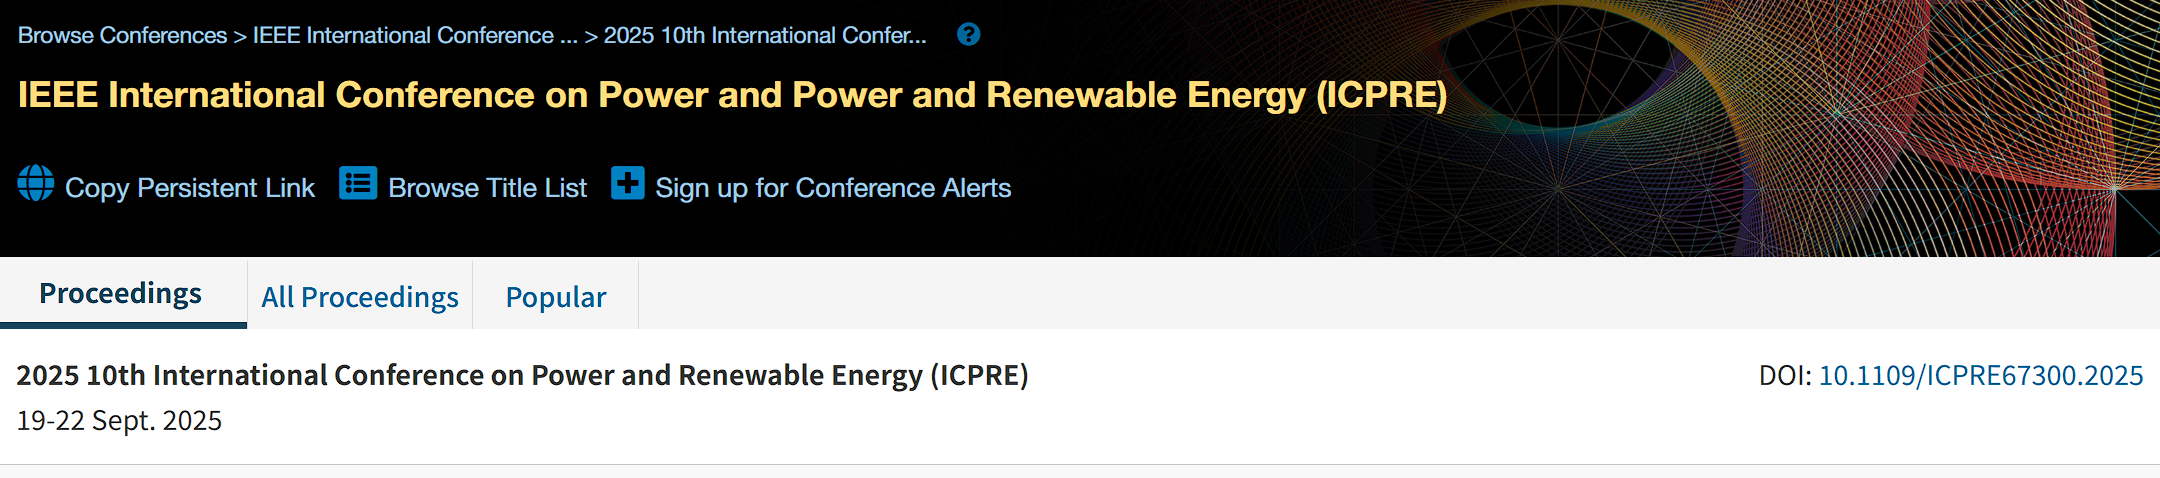Click the list icon beside Browse Title List
The image size is (2160, 478).
click(358, 184)
